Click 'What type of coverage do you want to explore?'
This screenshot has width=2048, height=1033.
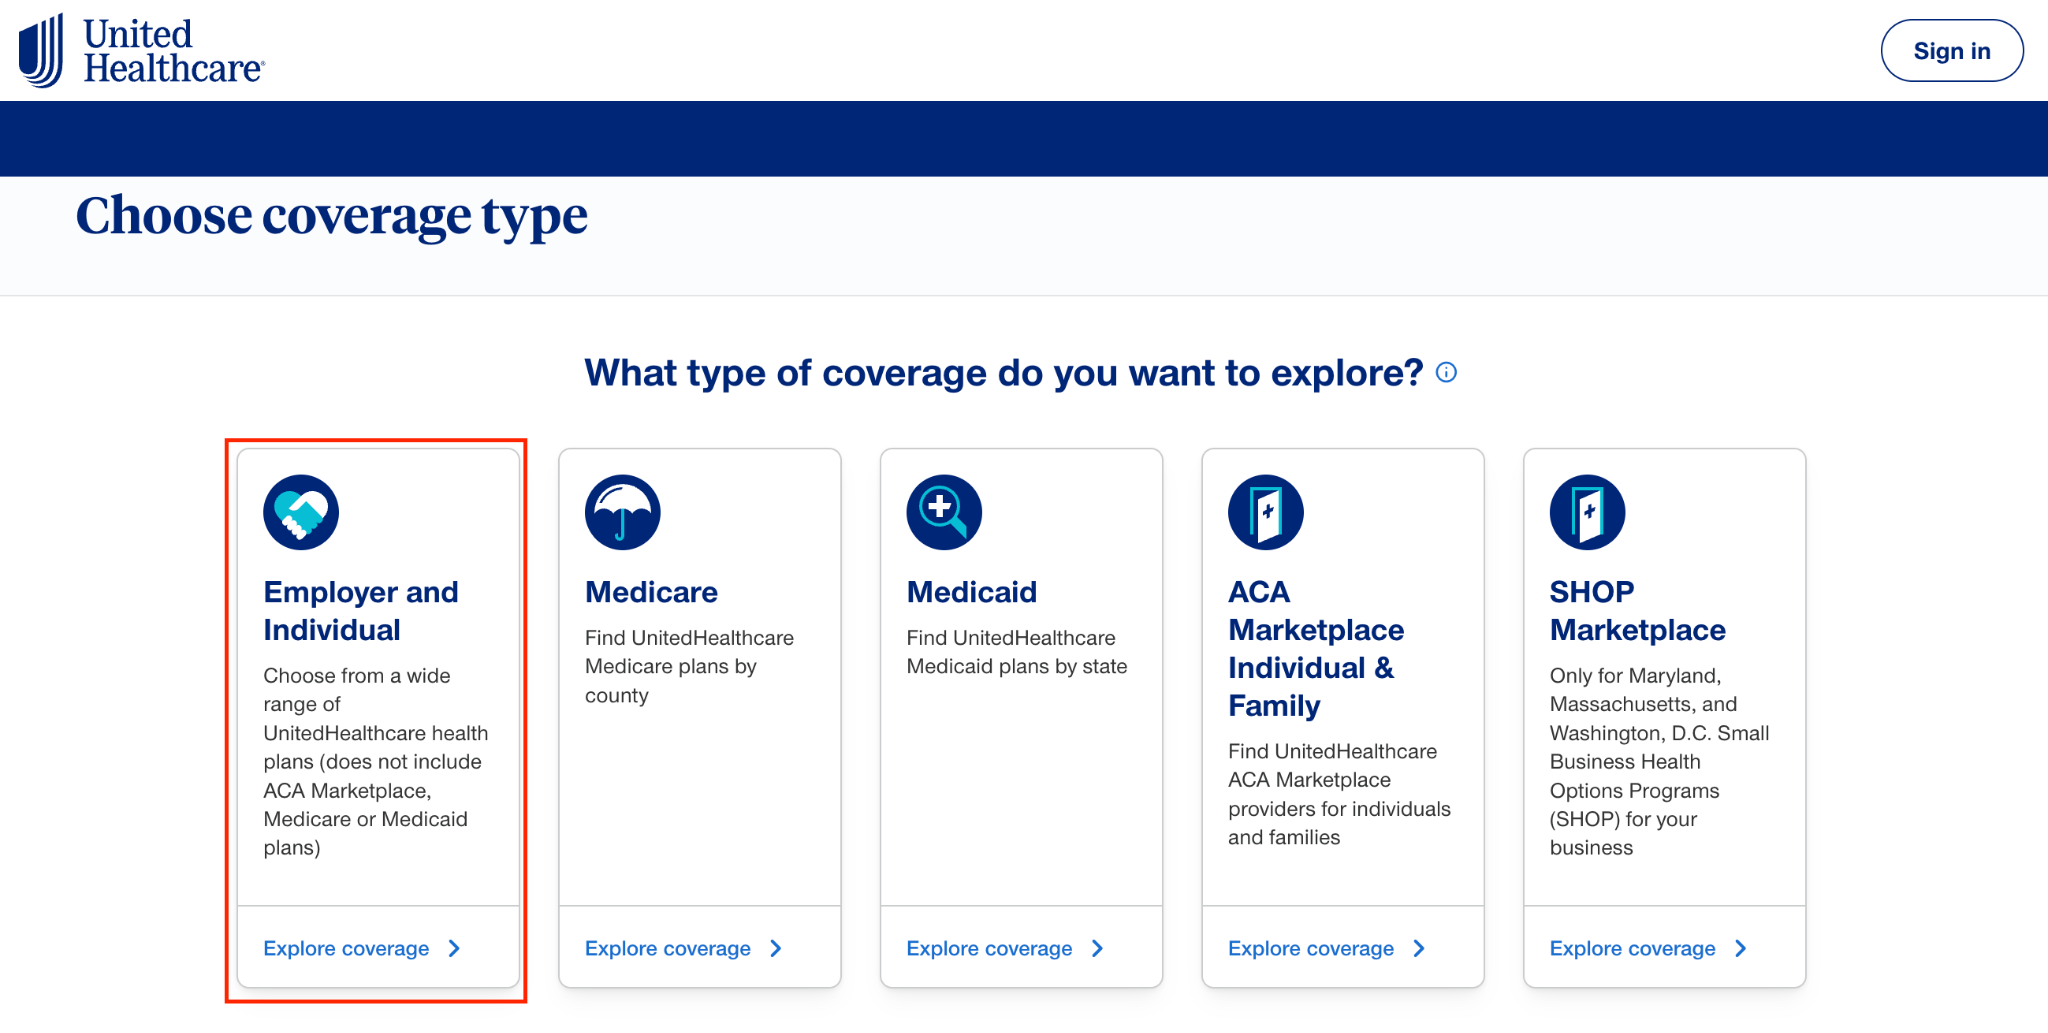[x=1004, y=373]
